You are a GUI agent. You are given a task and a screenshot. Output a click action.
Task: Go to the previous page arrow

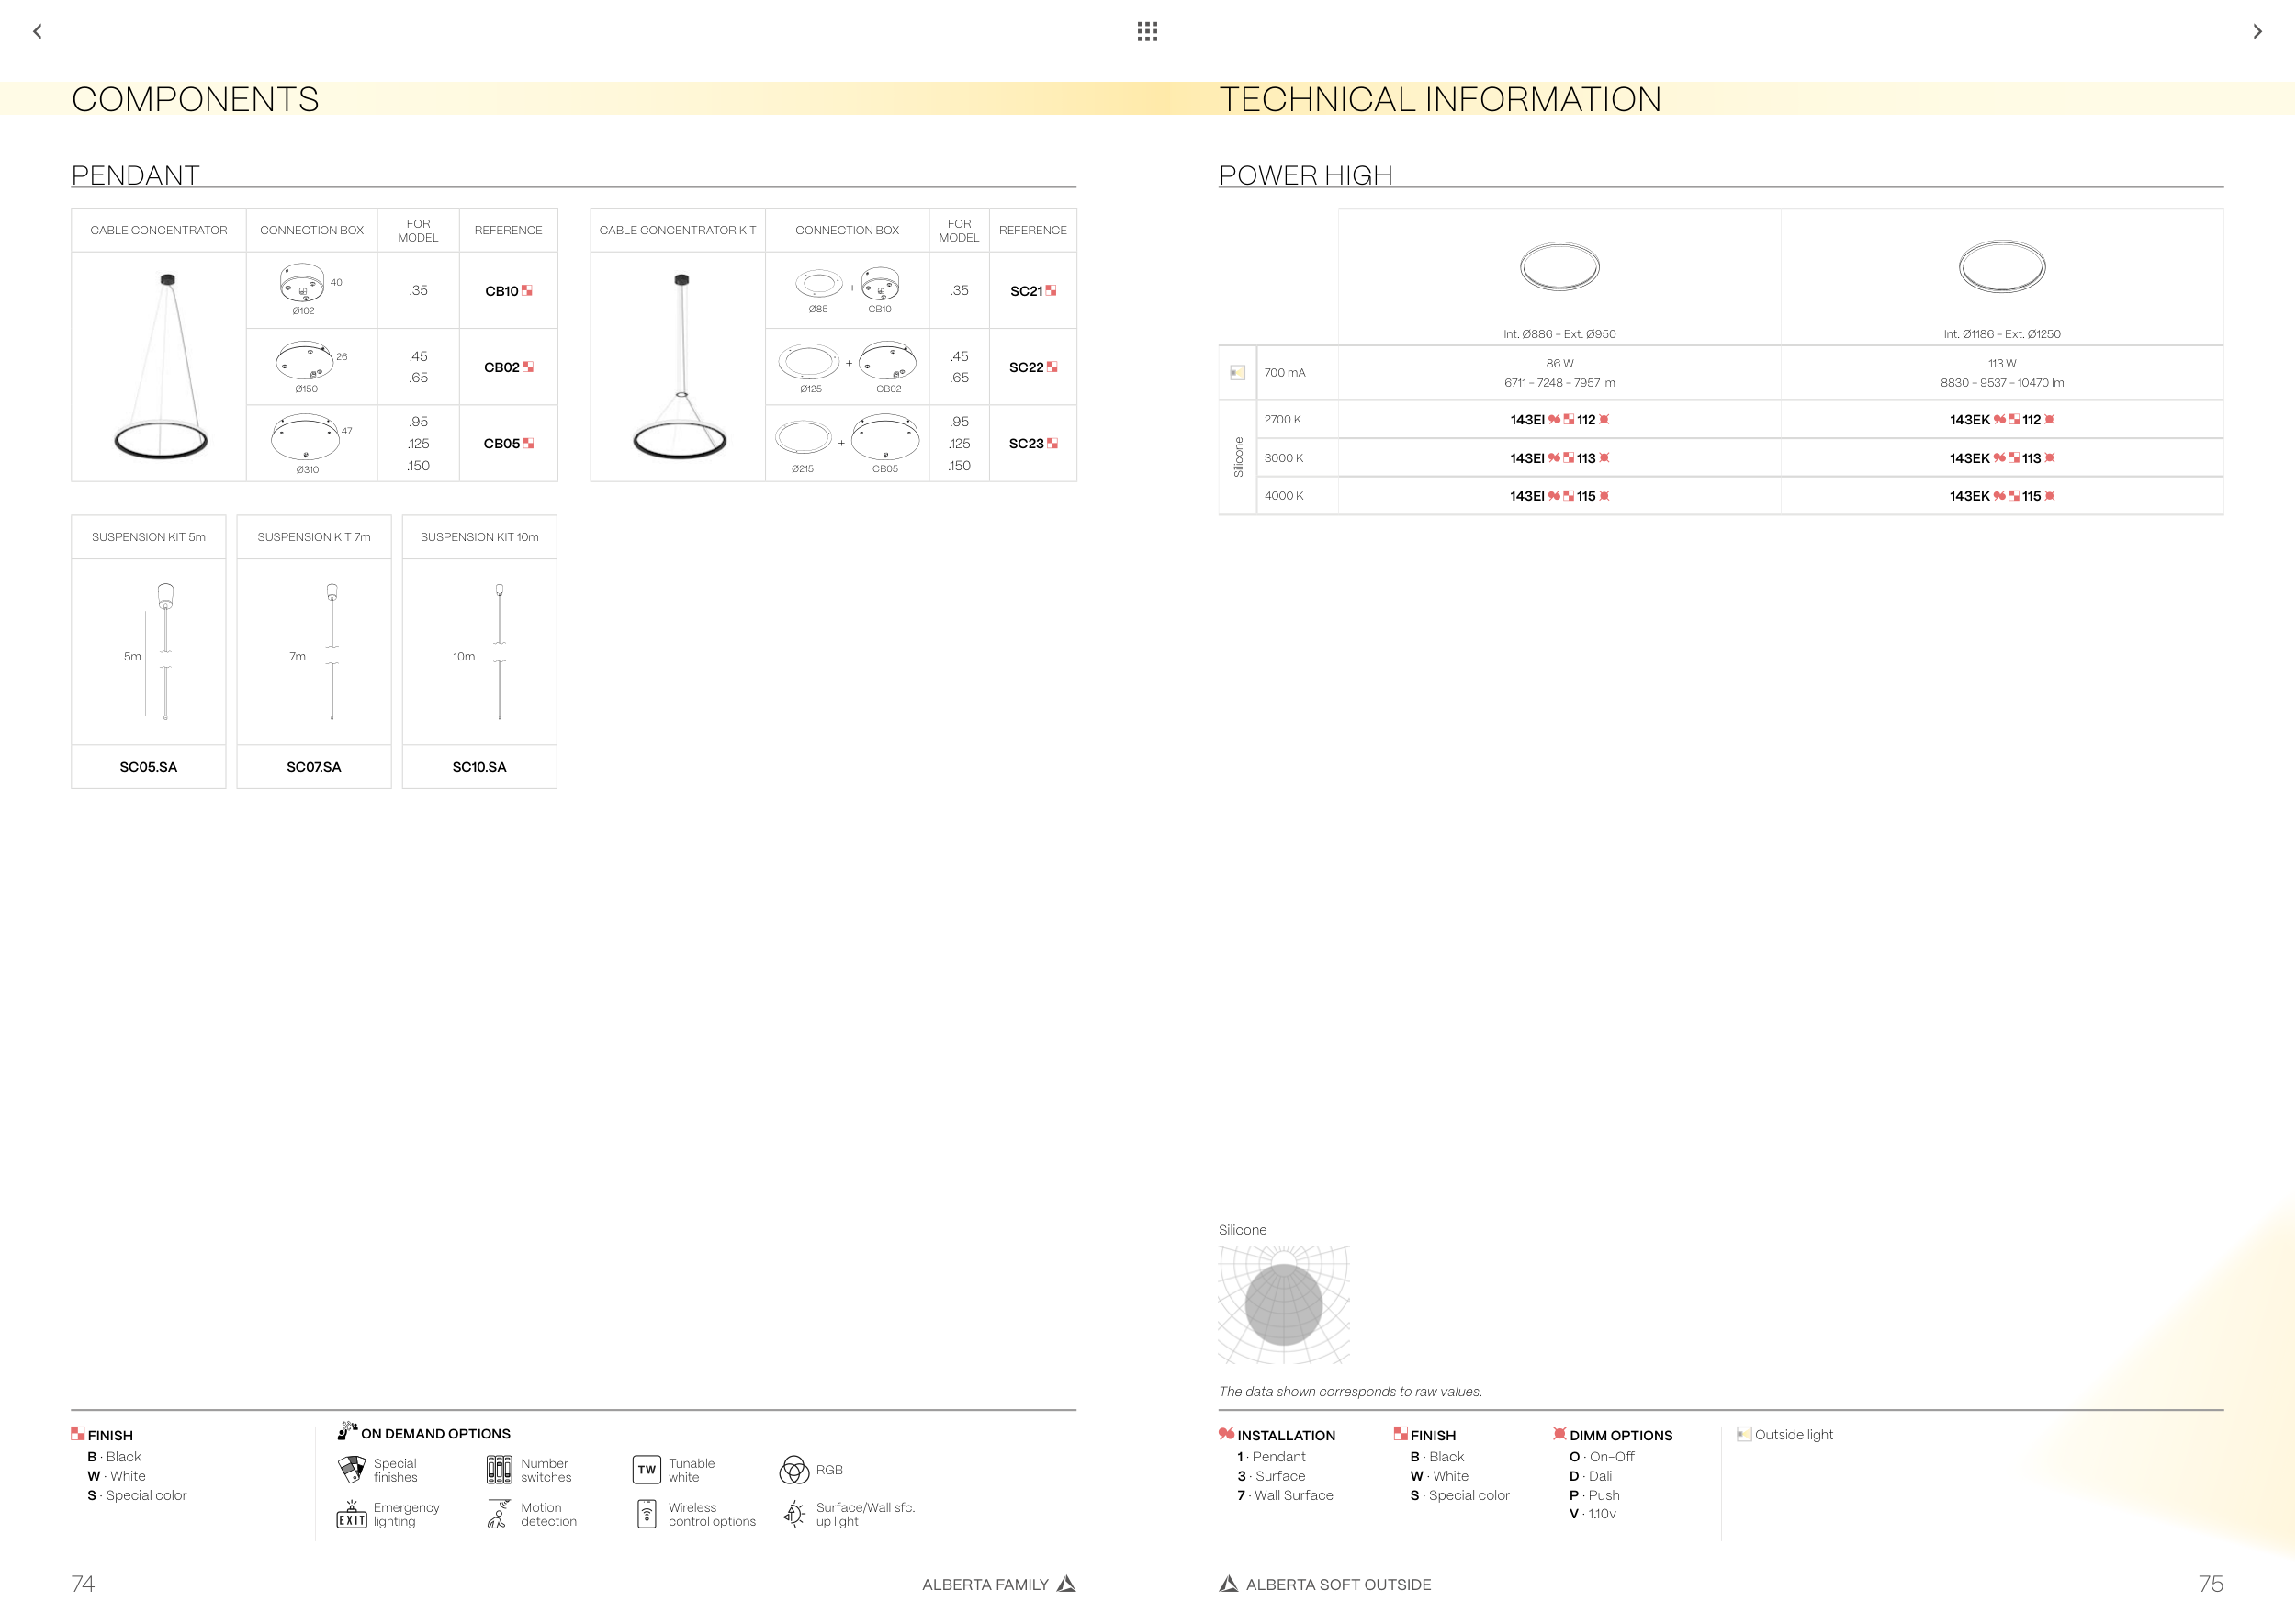click(x=38, y=32)
